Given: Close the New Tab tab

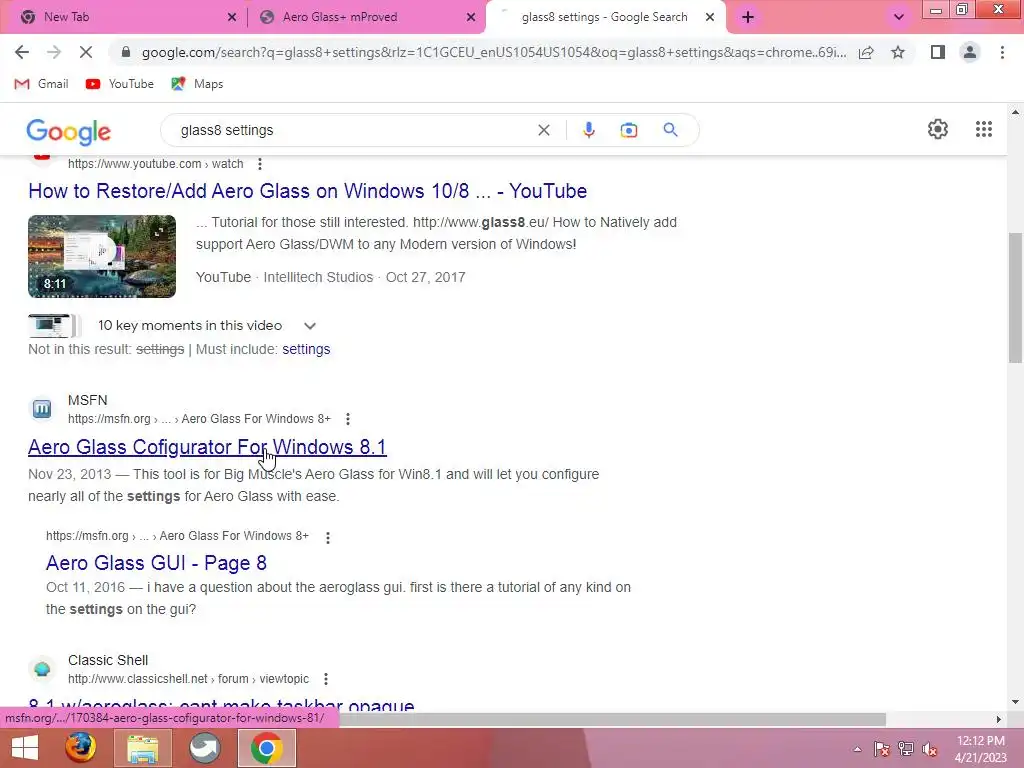Looking at the screenshot, I should click(x=232, y=17).
